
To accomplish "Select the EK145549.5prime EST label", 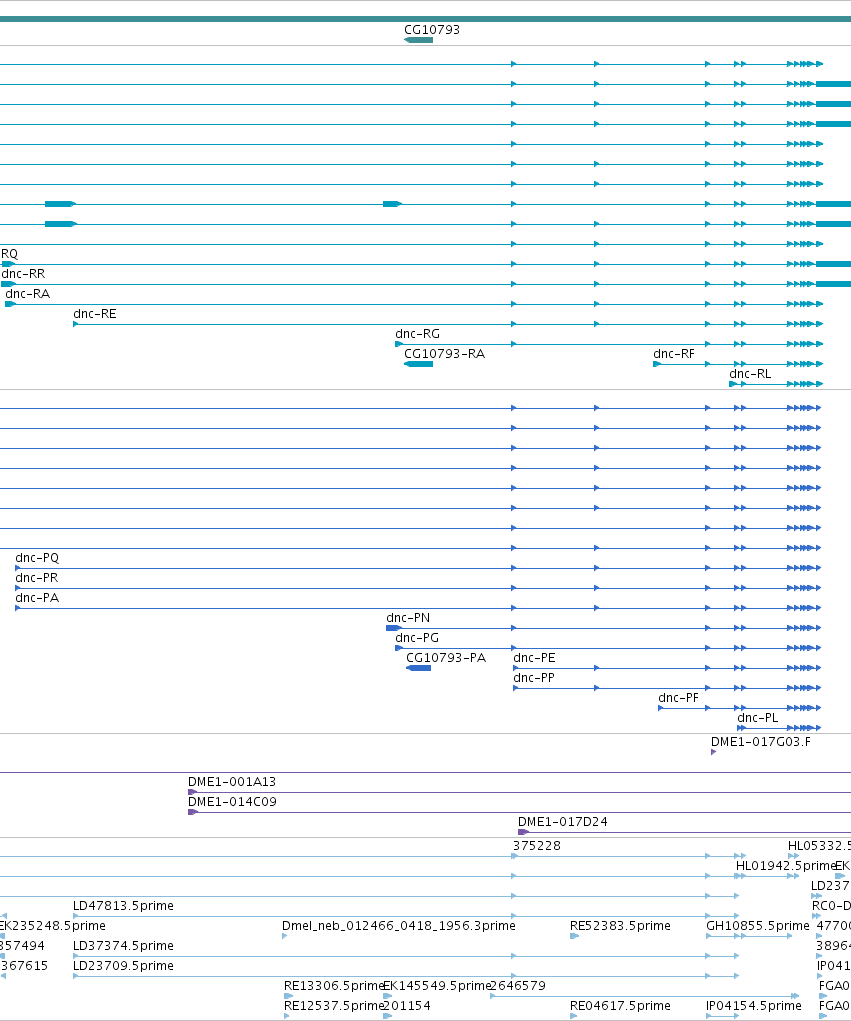I will tap(436, 986).
